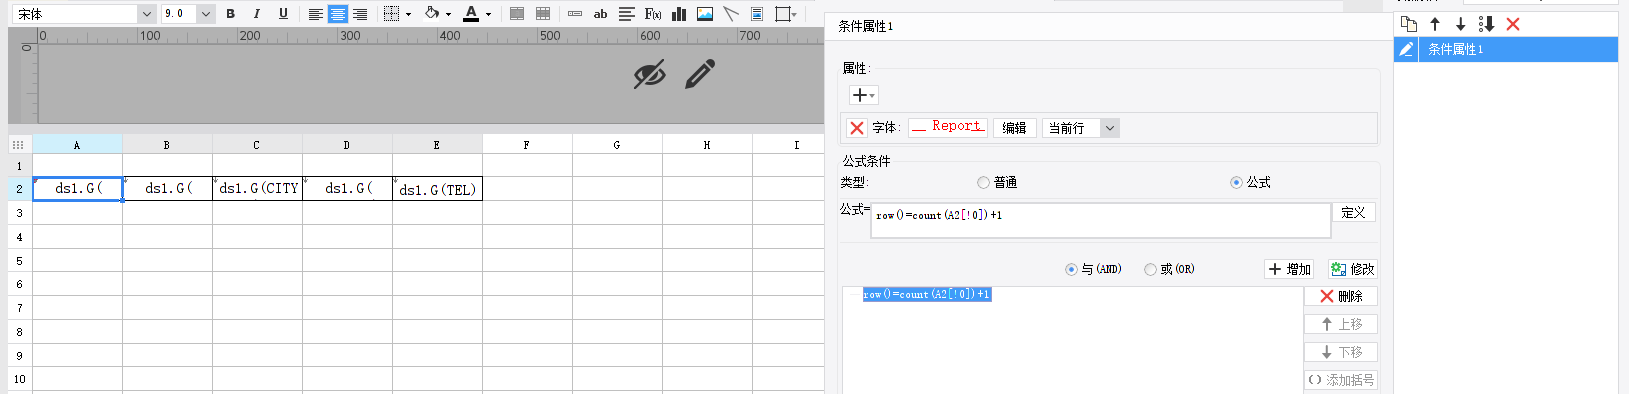1629x394 pixels.
Task: Align cell text left
Action: (x=316, y=14)
